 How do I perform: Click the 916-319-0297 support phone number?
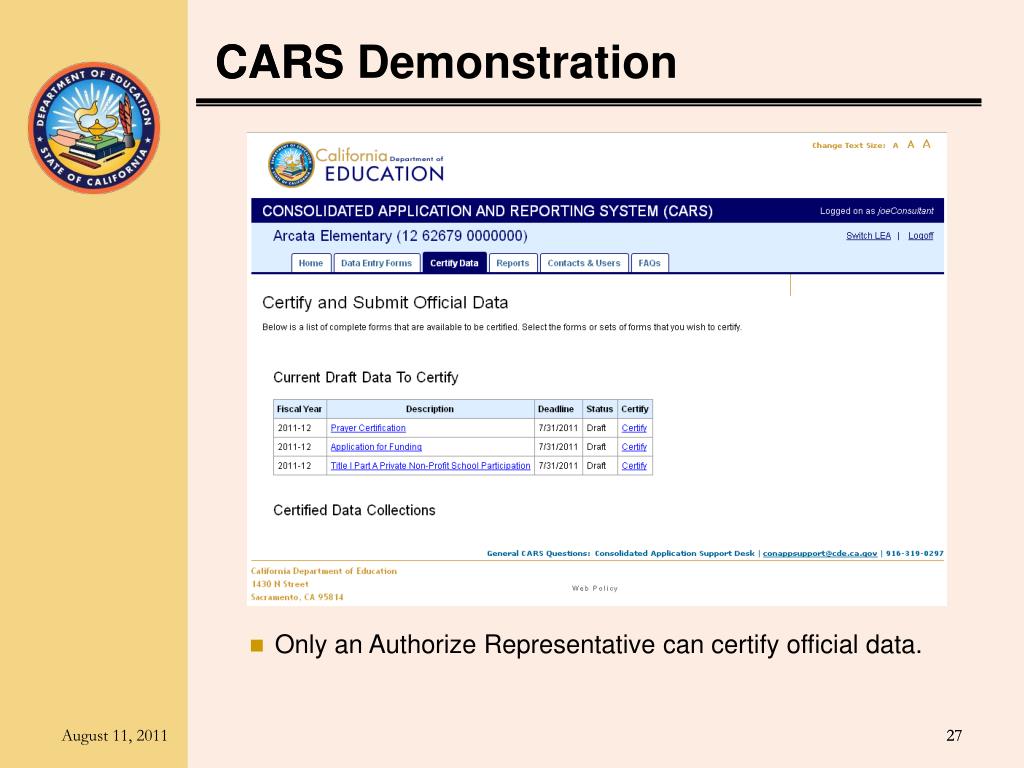pyautogui.click(x=914, y=553)
